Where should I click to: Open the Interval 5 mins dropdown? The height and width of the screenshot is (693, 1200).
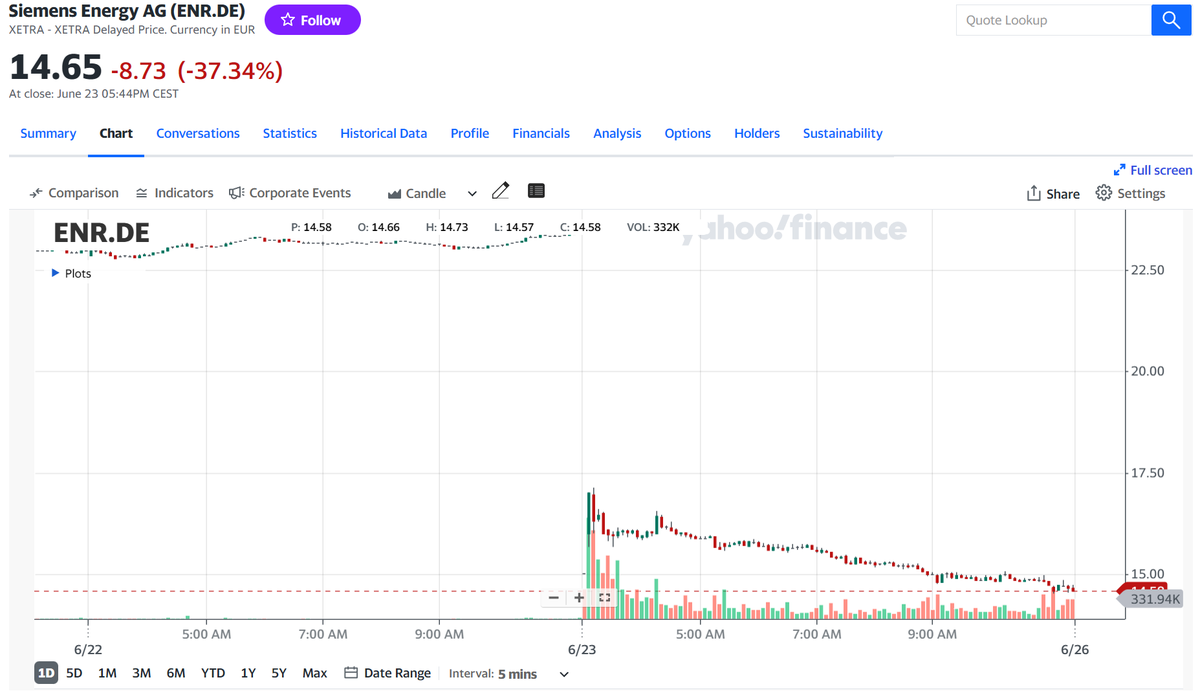[x=509, y=674]
